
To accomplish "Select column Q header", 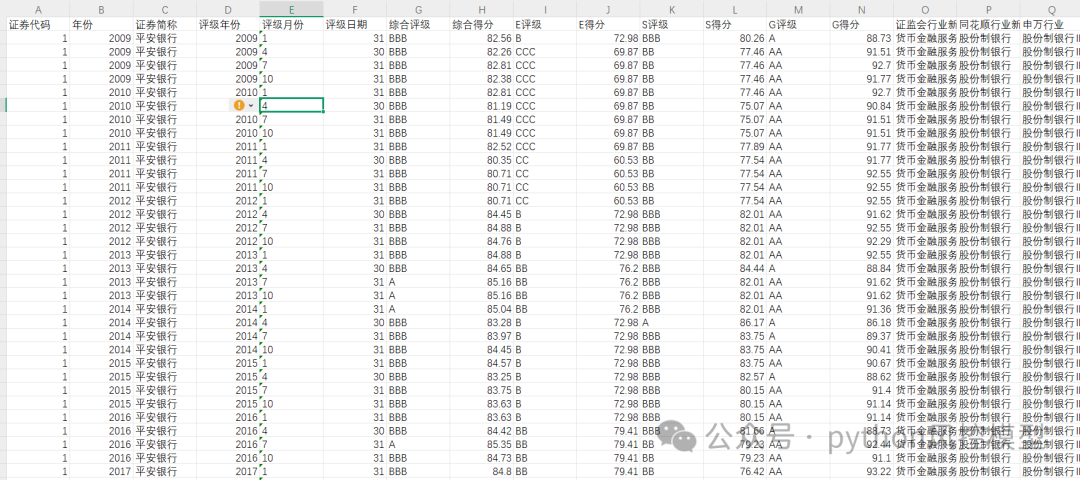I will tap(1050, 10).
